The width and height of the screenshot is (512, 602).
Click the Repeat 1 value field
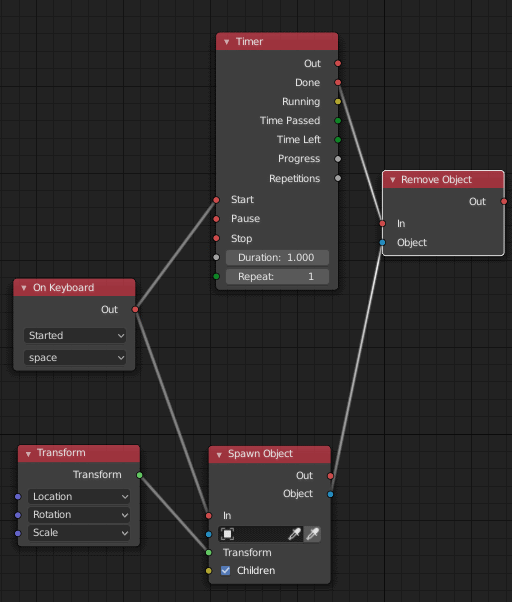(277, 277)
